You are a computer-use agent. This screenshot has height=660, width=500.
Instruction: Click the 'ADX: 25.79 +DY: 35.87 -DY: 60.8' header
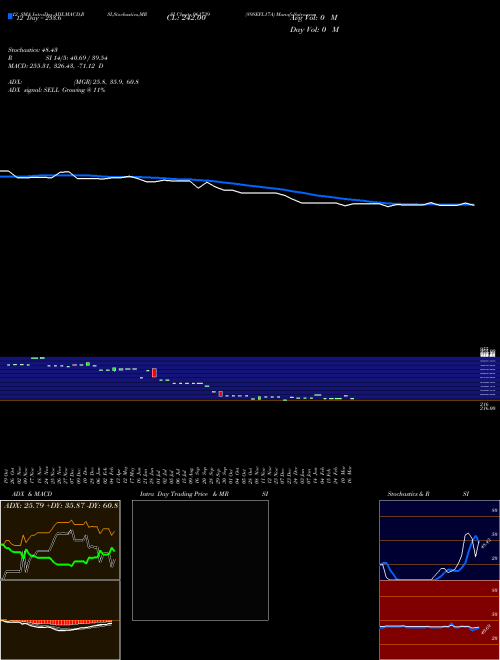click(61, 504)
